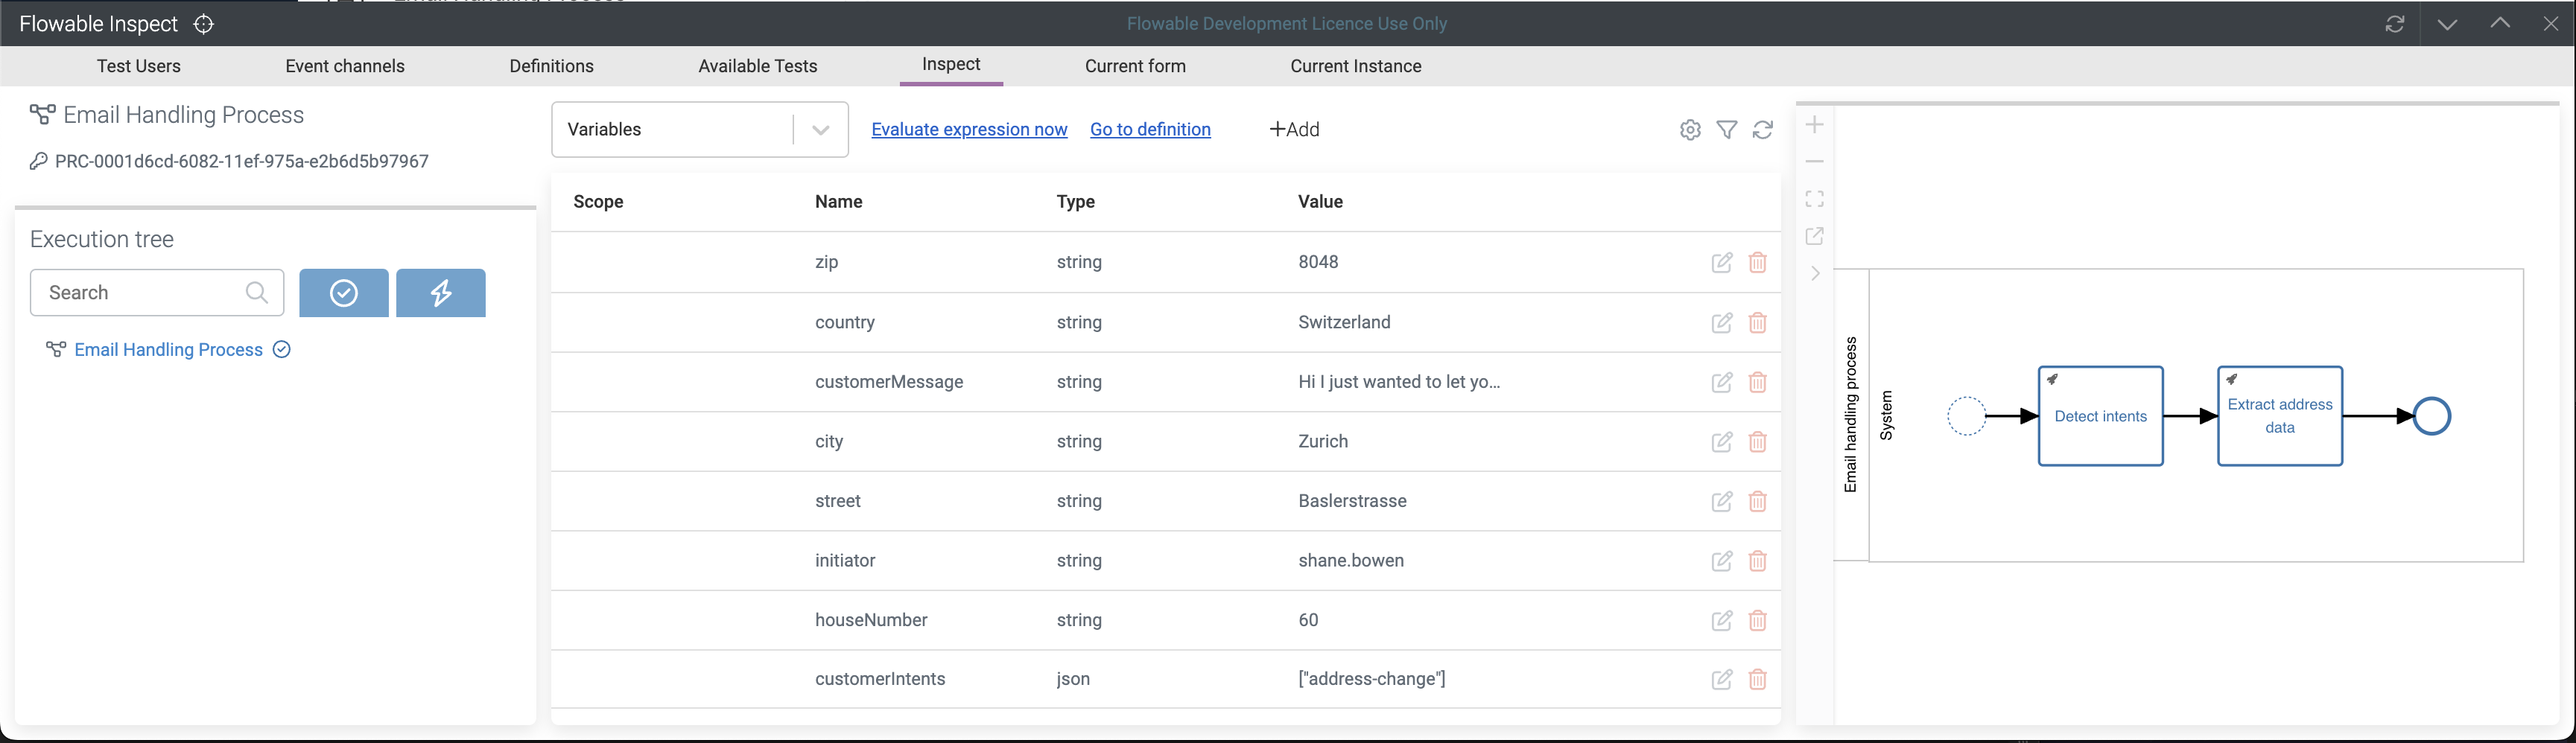Toggle the lightning bolt filter button
The height and width of the screenshot is (743, 2576).
pos(441,293)
